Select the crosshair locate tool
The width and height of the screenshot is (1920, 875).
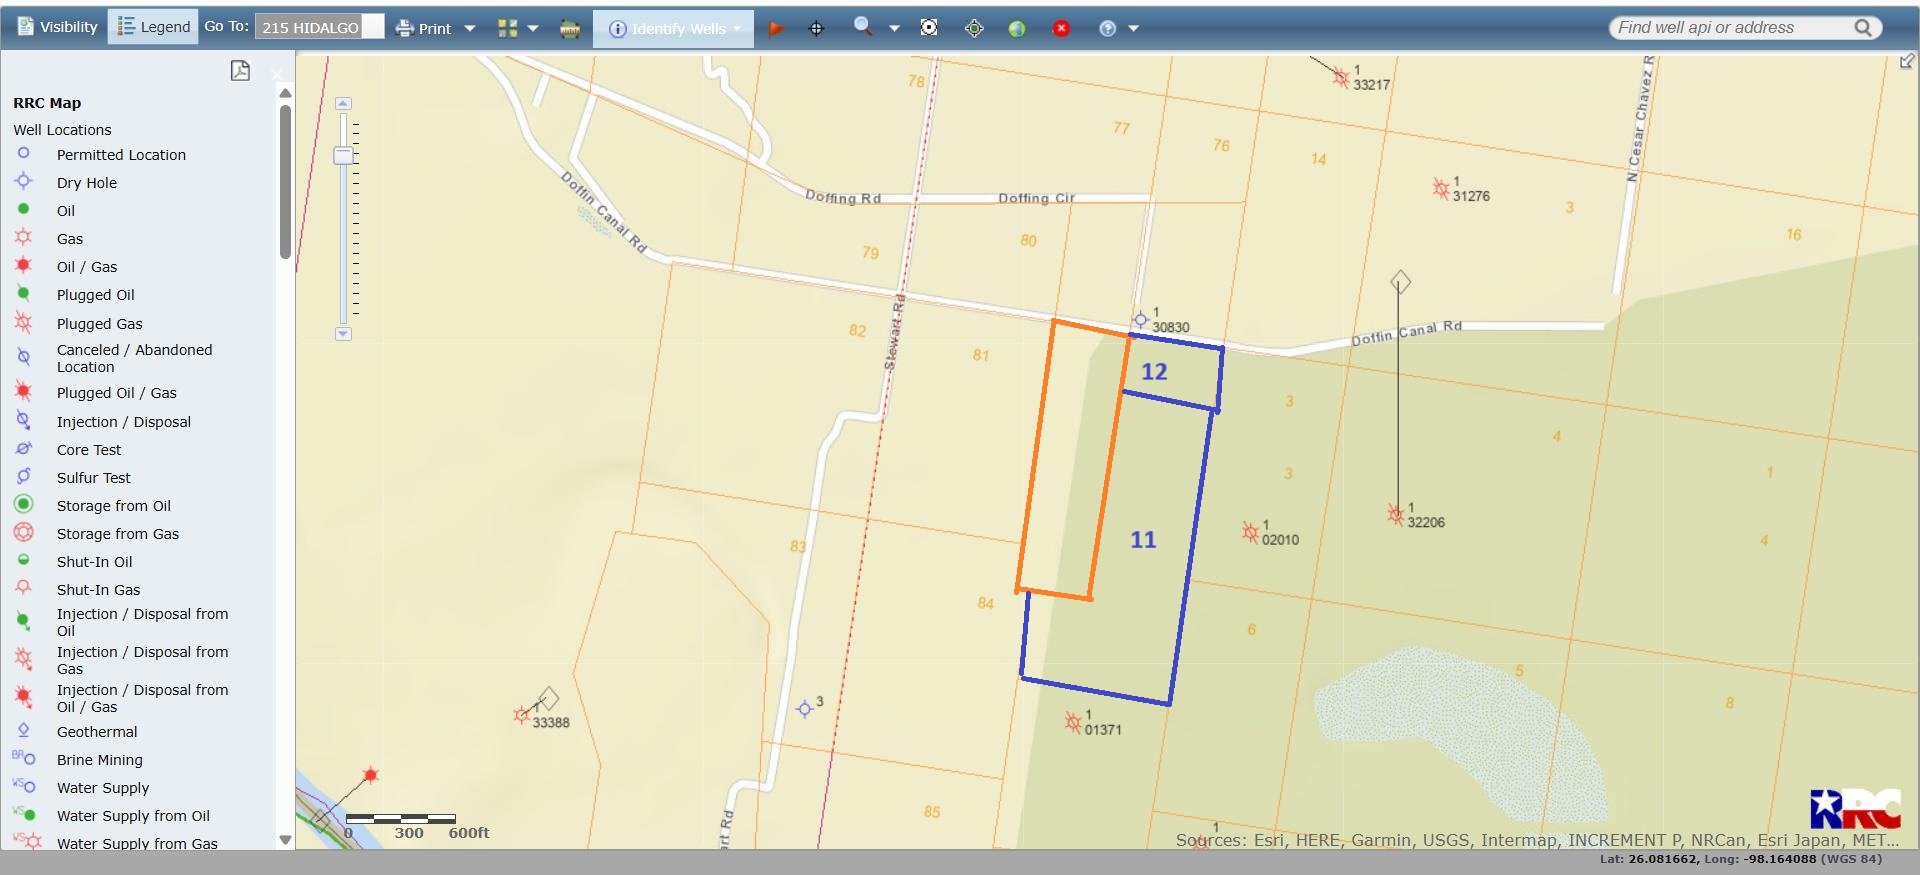coord(816,29)
